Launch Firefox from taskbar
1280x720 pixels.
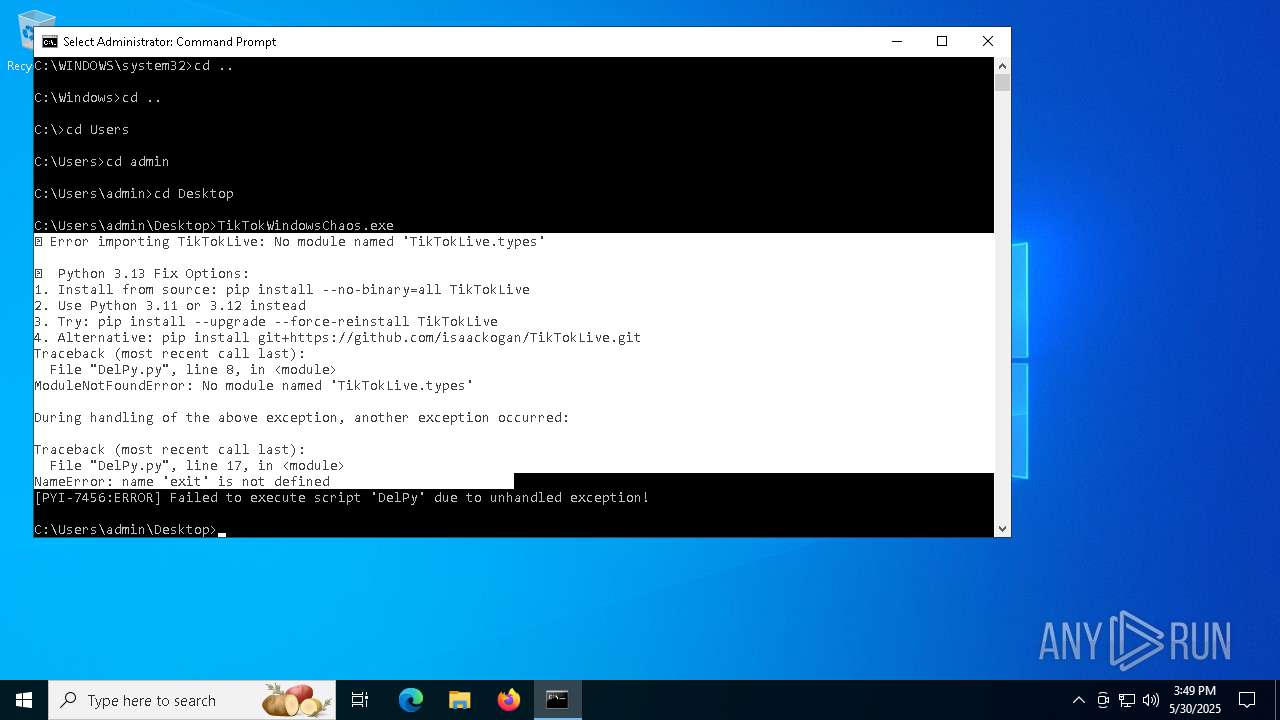509,700
